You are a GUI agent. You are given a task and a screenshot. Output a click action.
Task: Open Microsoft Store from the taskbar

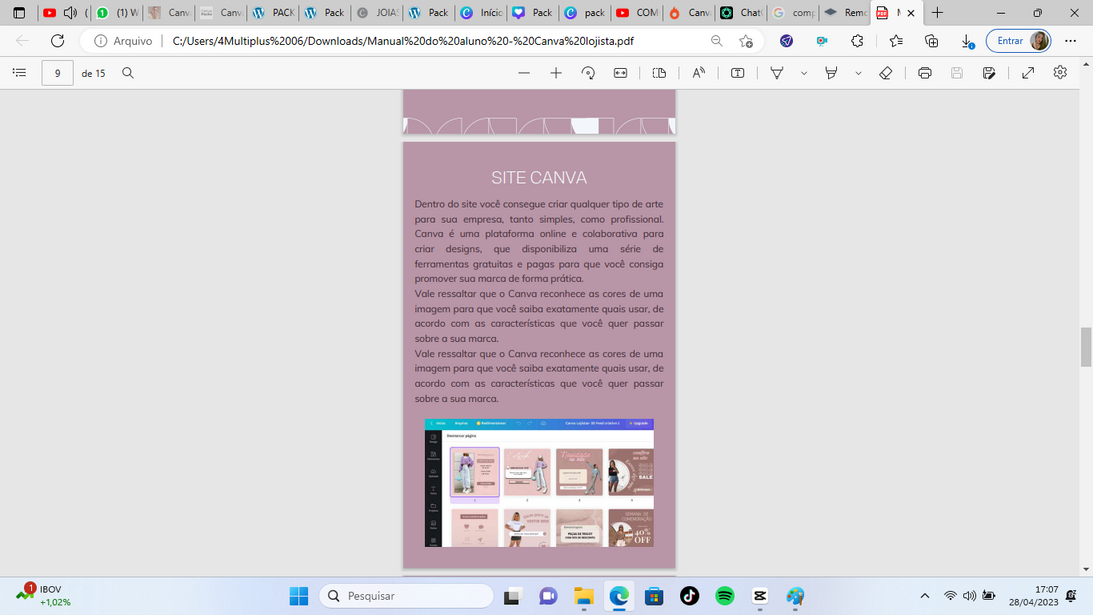pos(654,596)
